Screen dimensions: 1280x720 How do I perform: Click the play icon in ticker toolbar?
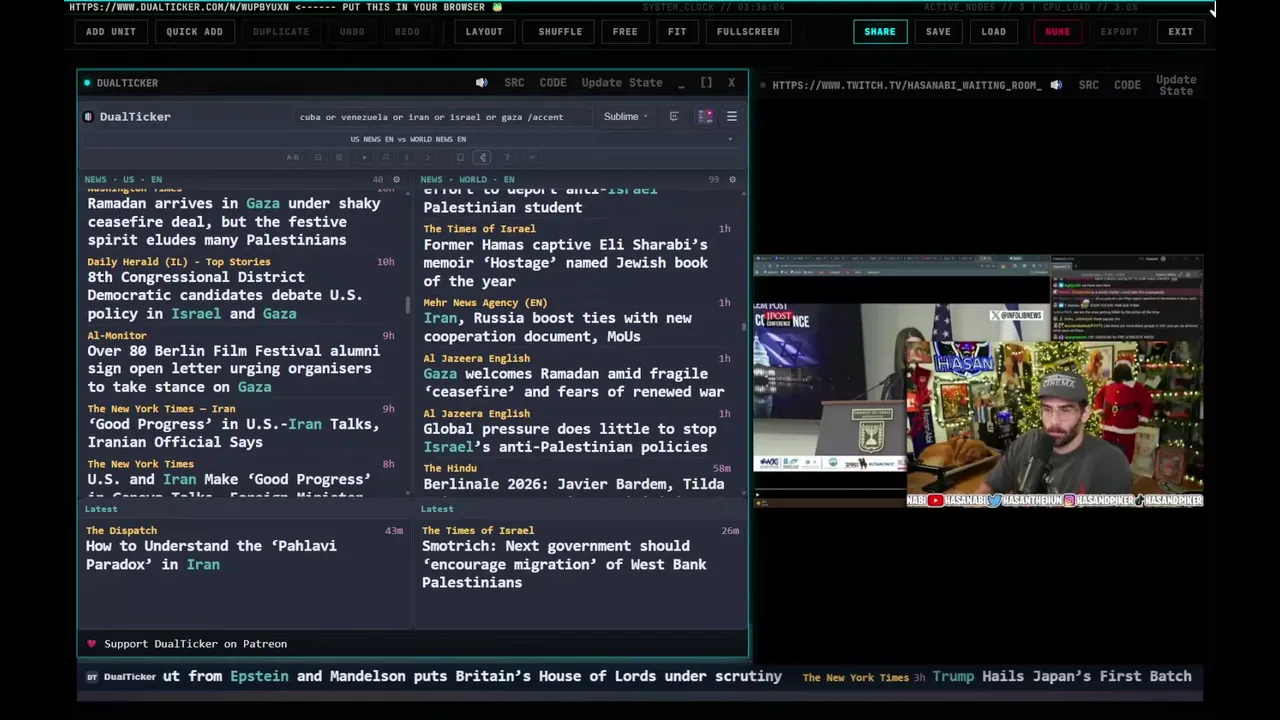[x=364, y=157]
